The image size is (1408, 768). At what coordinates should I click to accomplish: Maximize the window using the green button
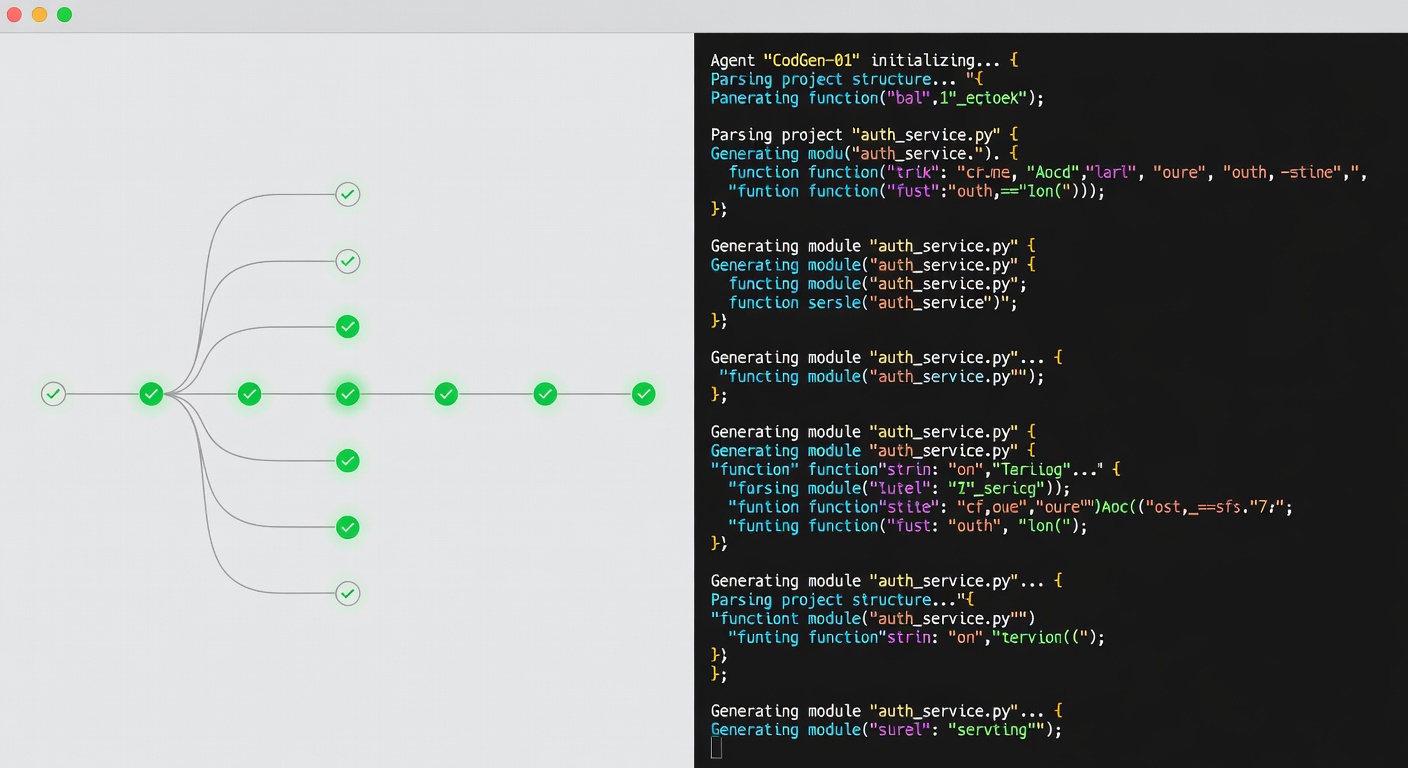pos(64,15)
